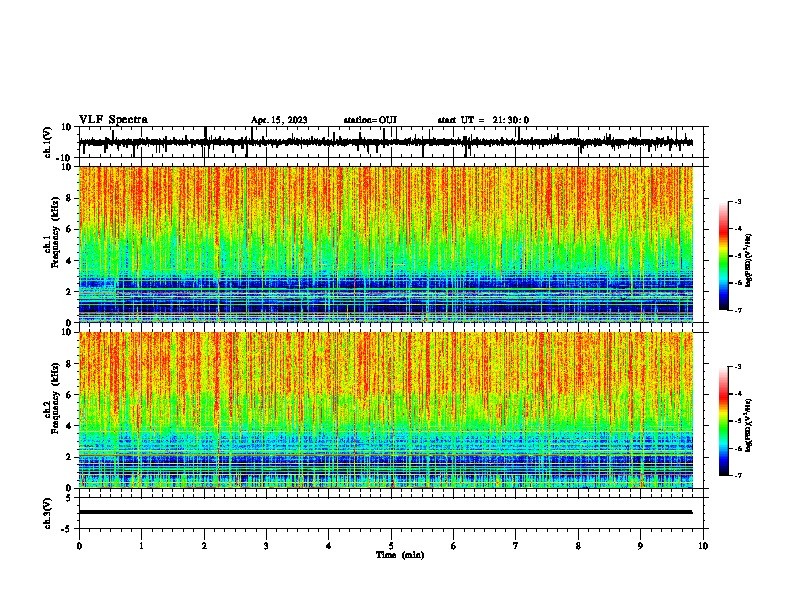The image size is (792, 612).
Task: Click the ch.1 spectrogram "8" kHz tick label
Action: pos(69,198)
